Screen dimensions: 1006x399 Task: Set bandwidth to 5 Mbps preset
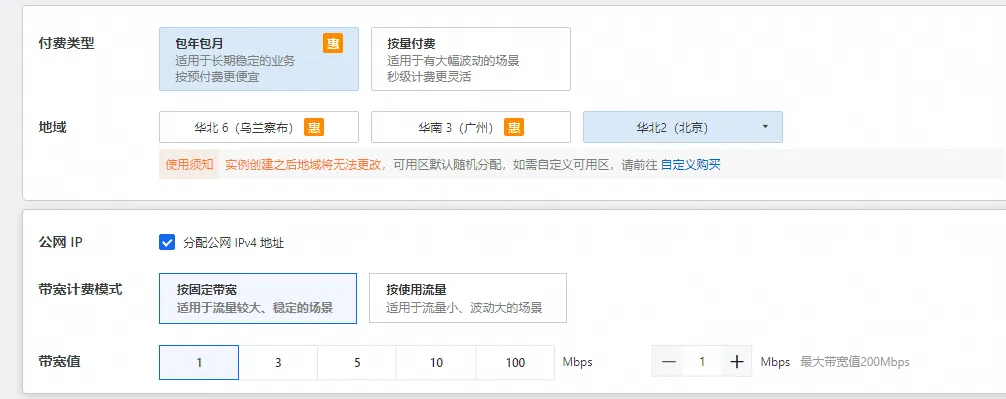click(357, 362)
